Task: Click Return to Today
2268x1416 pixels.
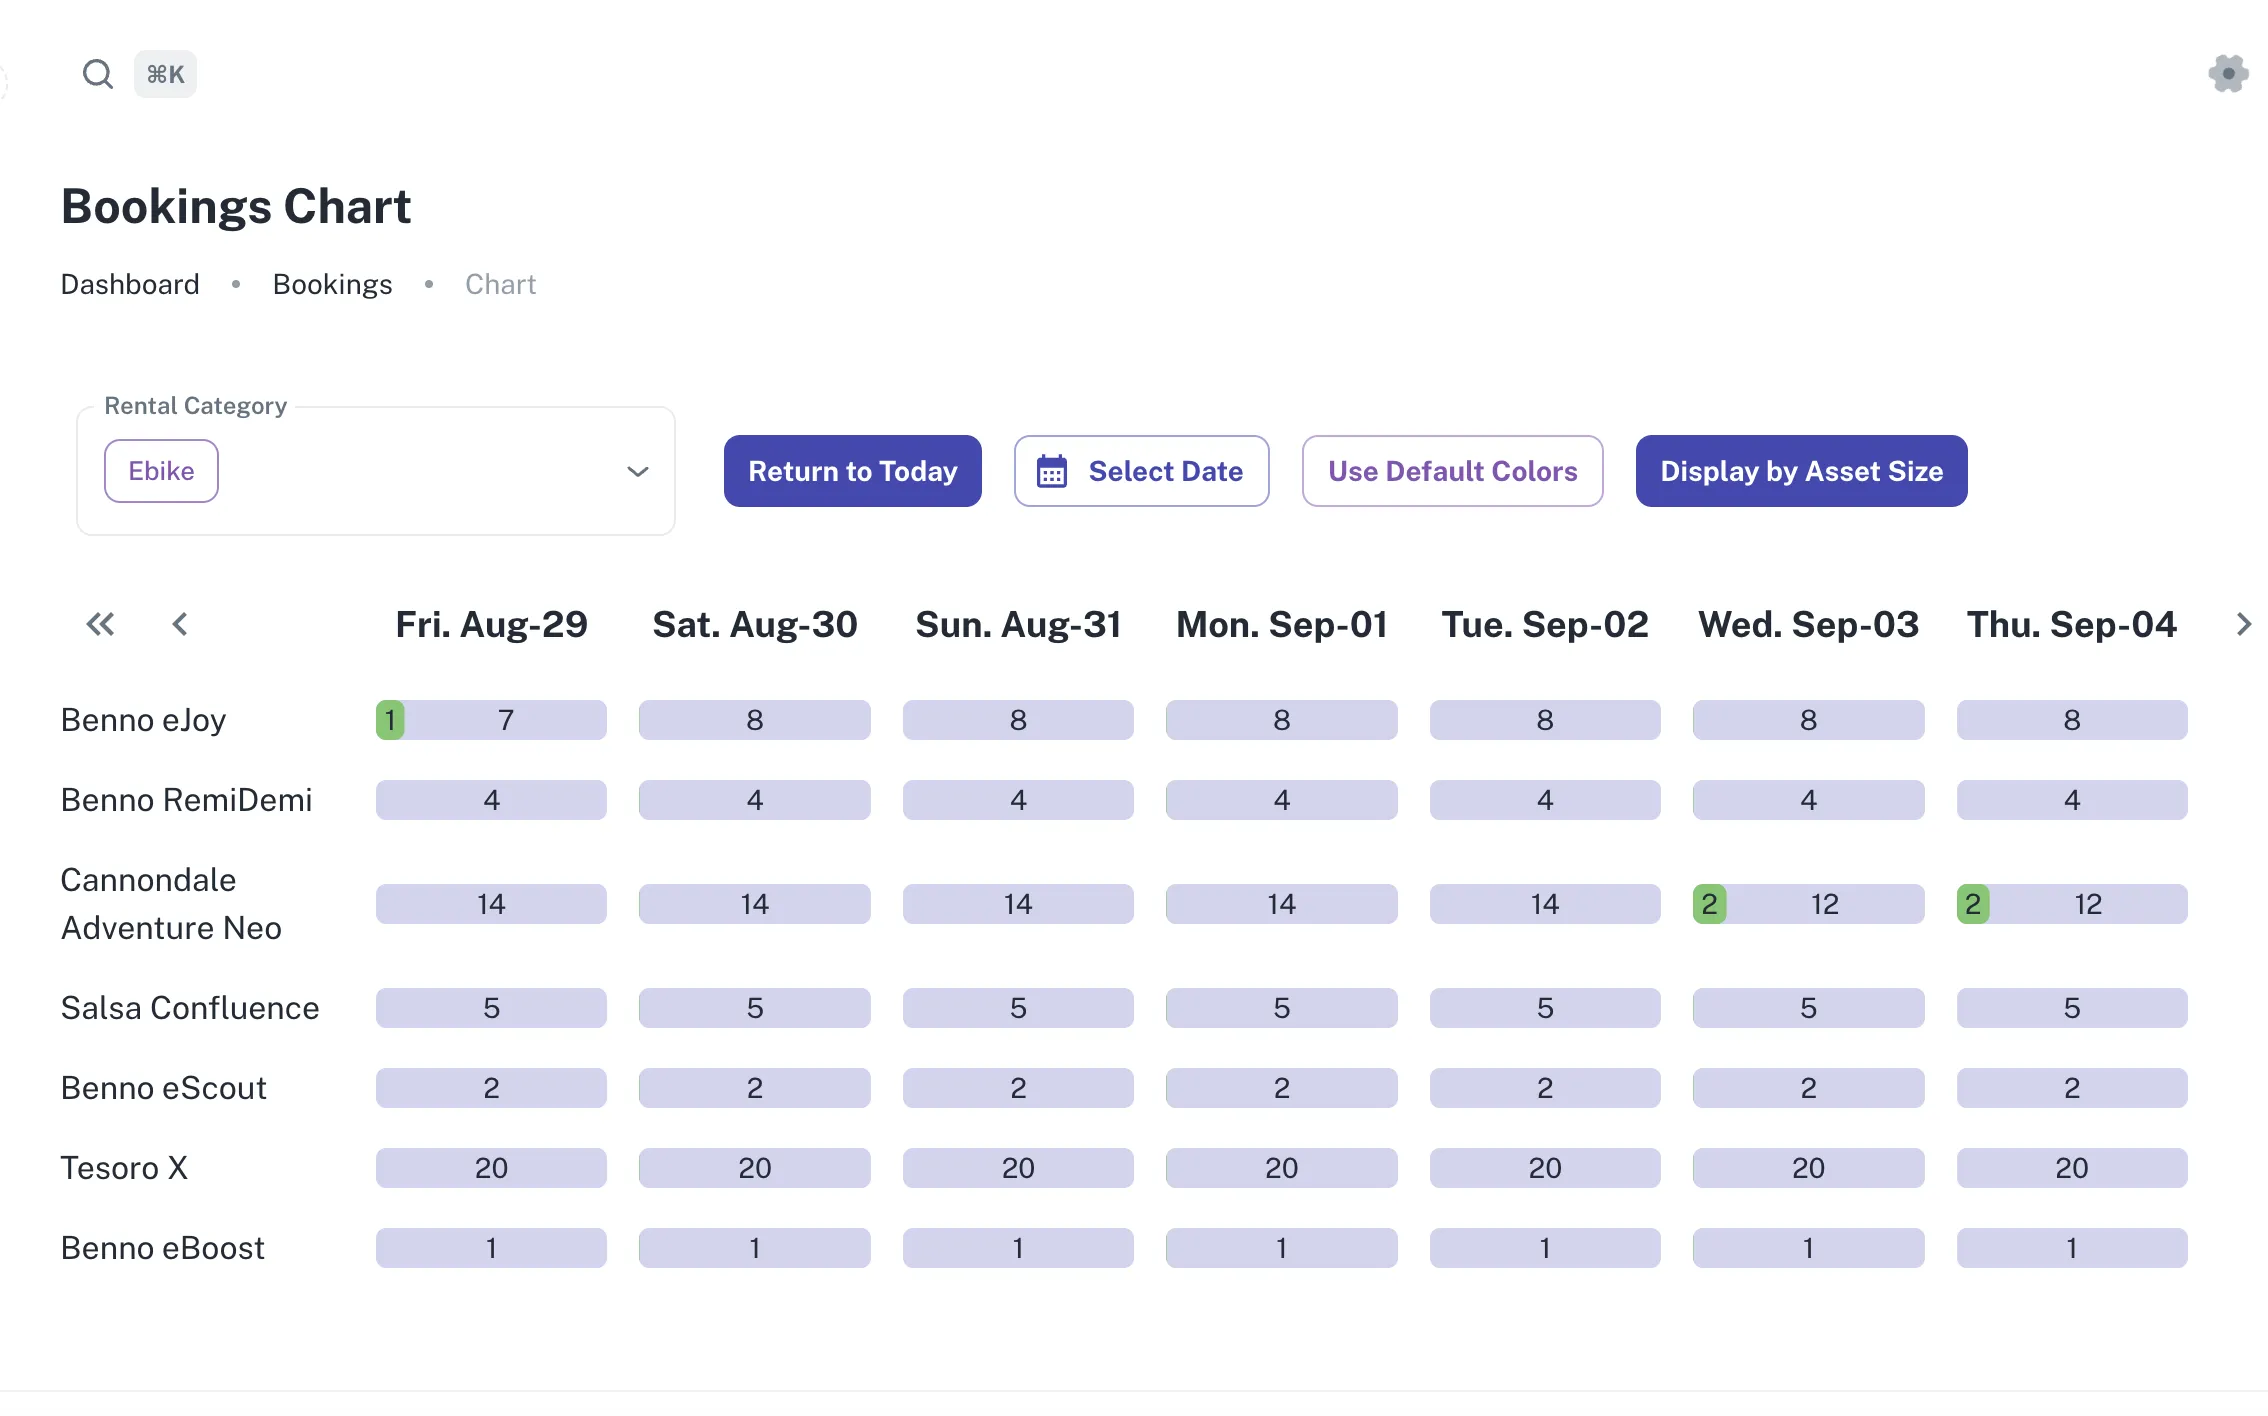Action: click(852, 471)
